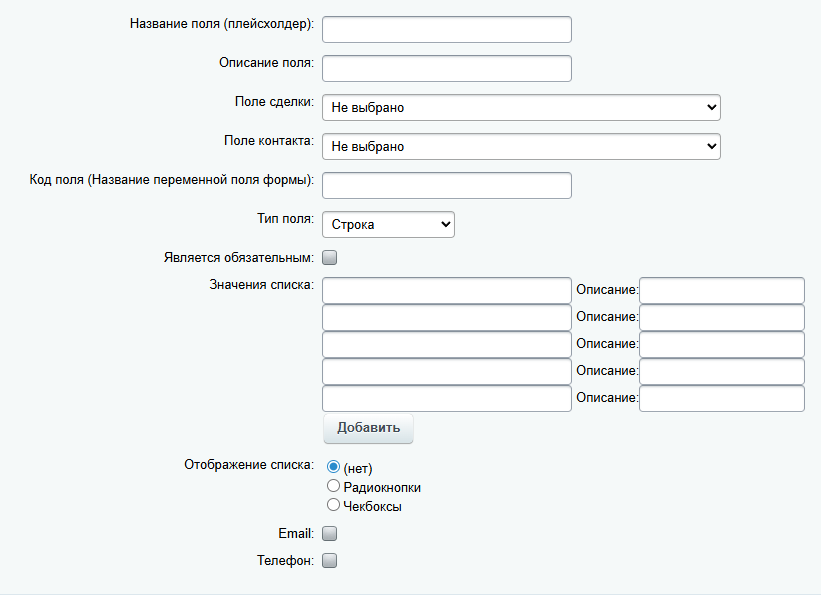Enable the «Является обязательным» checkbox
The image size is (821, 597).
pos(330,257)
